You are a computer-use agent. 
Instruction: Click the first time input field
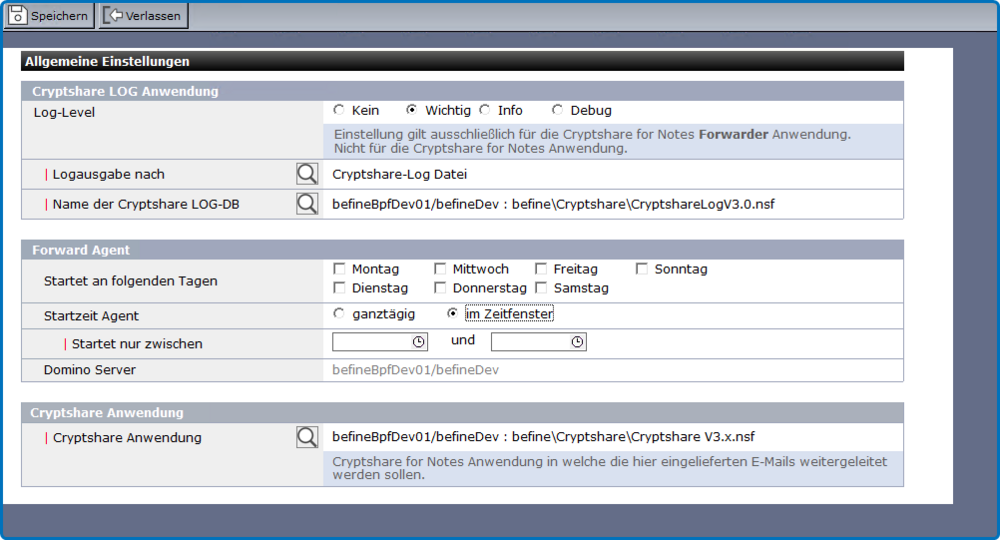point(371,342)
